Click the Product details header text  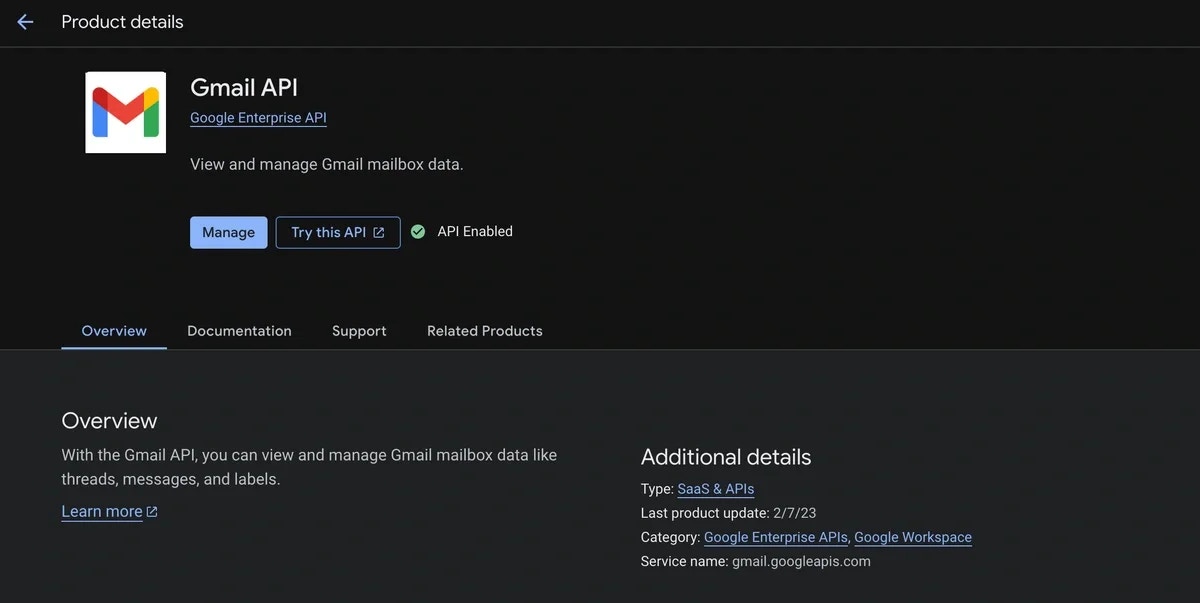[x=122, y=22]
